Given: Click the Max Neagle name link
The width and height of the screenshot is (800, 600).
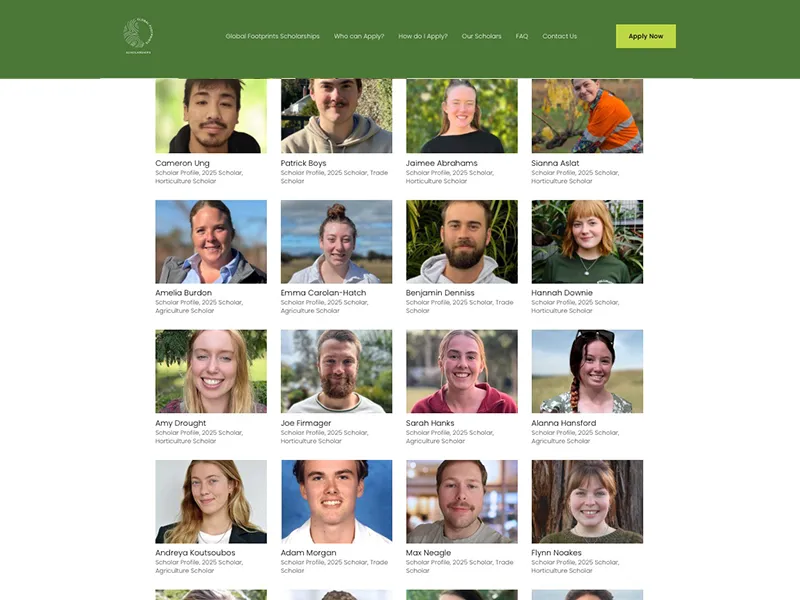Looking at the screenshot, I should pos(428,553).
